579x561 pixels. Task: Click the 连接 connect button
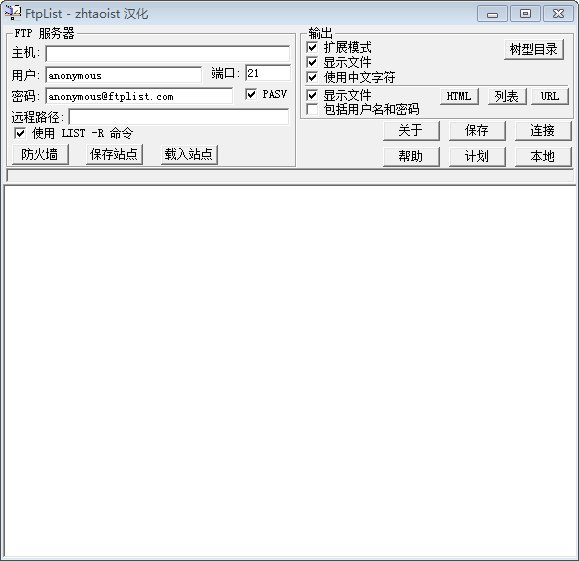[x=543, y=131]
